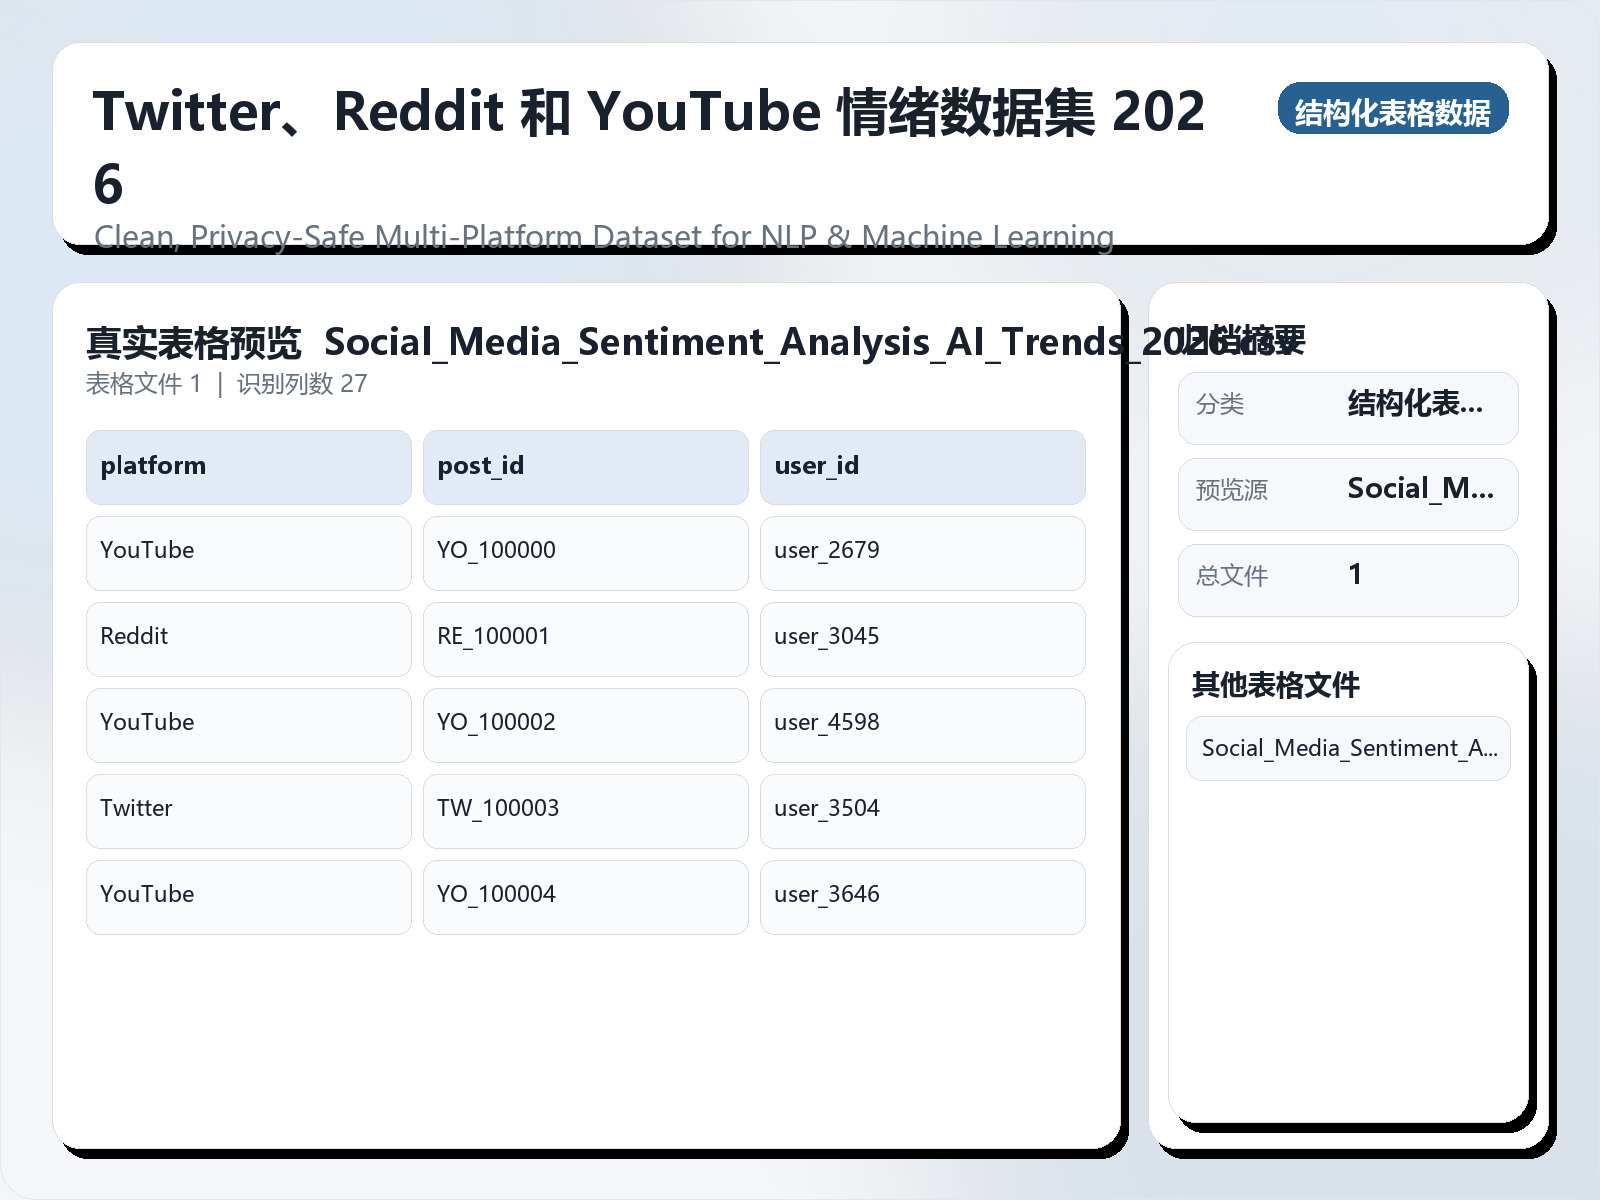
Task: Click the user_2679 cell
Action: point(922,552)
